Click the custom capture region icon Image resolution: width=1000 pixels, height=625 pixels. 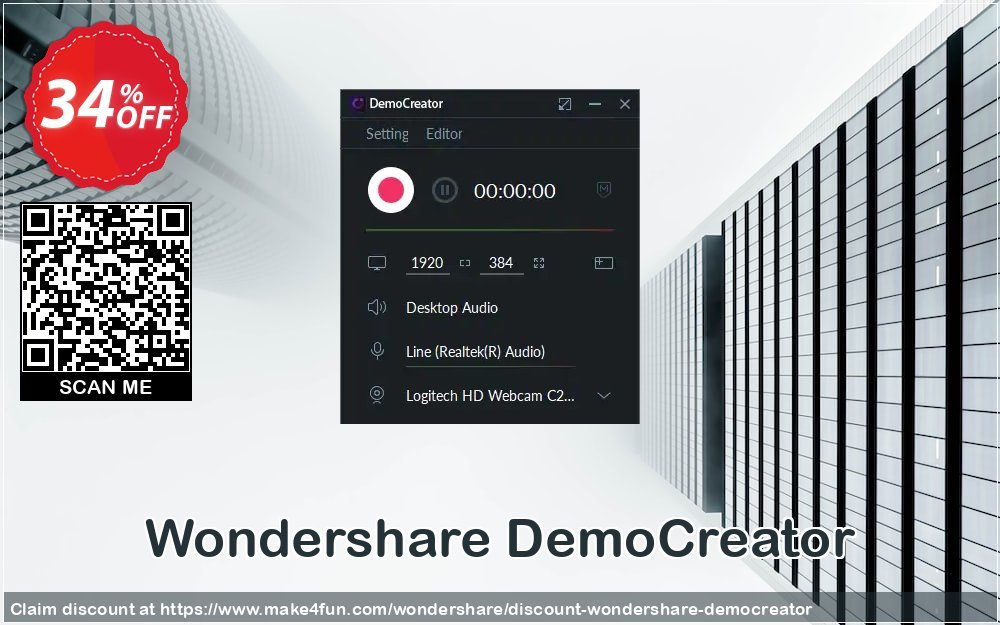[603, 263]
